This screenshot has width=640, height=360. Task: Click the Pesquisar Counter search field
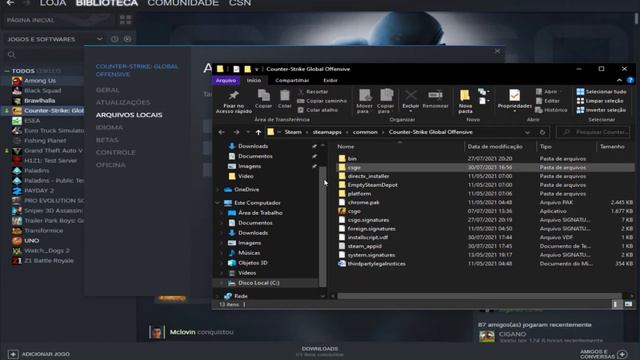click(593, 132)
